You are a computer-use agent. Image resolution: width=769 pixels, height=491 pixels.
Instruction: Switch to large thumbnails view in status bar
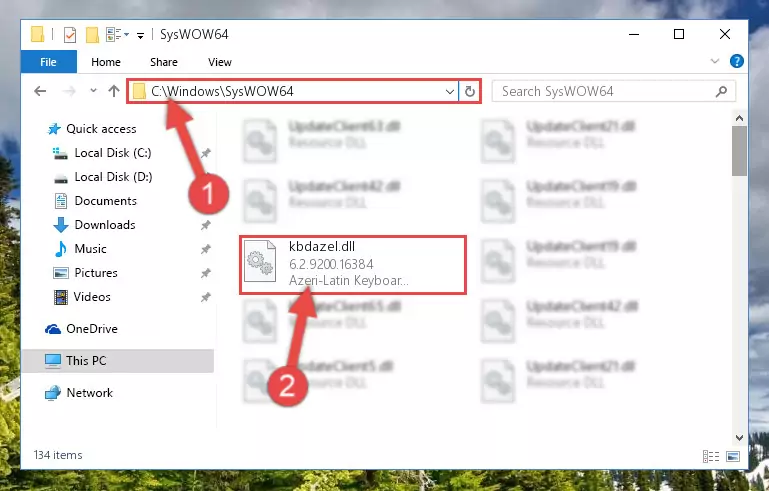[x=733, y=456]
